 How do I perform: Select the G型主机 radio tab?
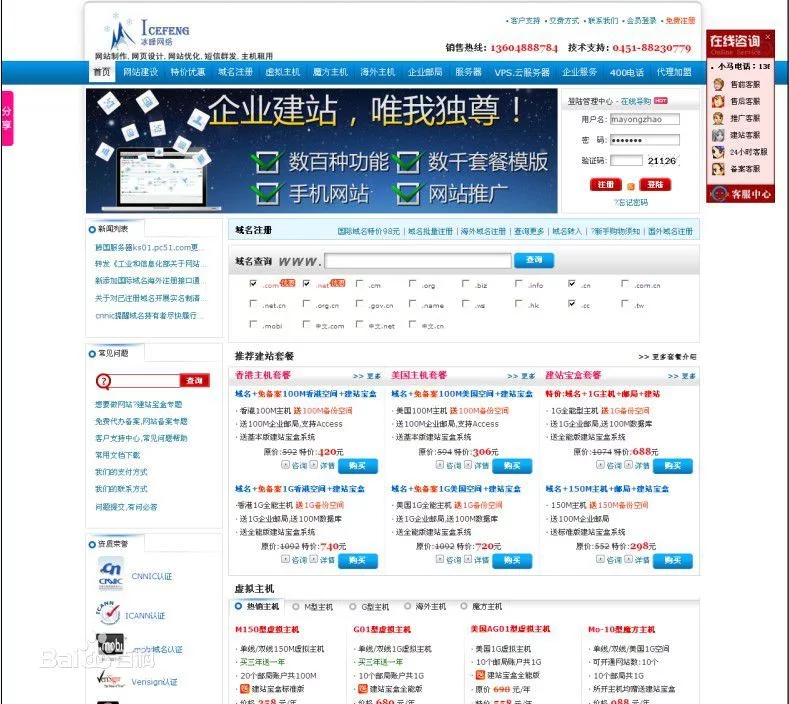(x=353, y=606)
